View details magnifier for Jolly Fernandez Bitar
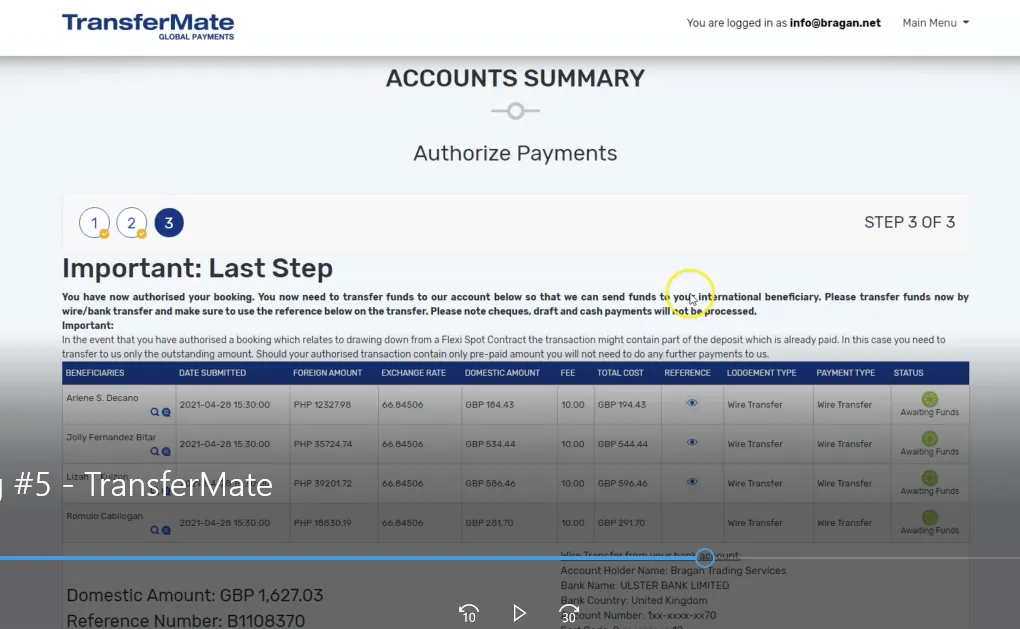 coord(154,451)
